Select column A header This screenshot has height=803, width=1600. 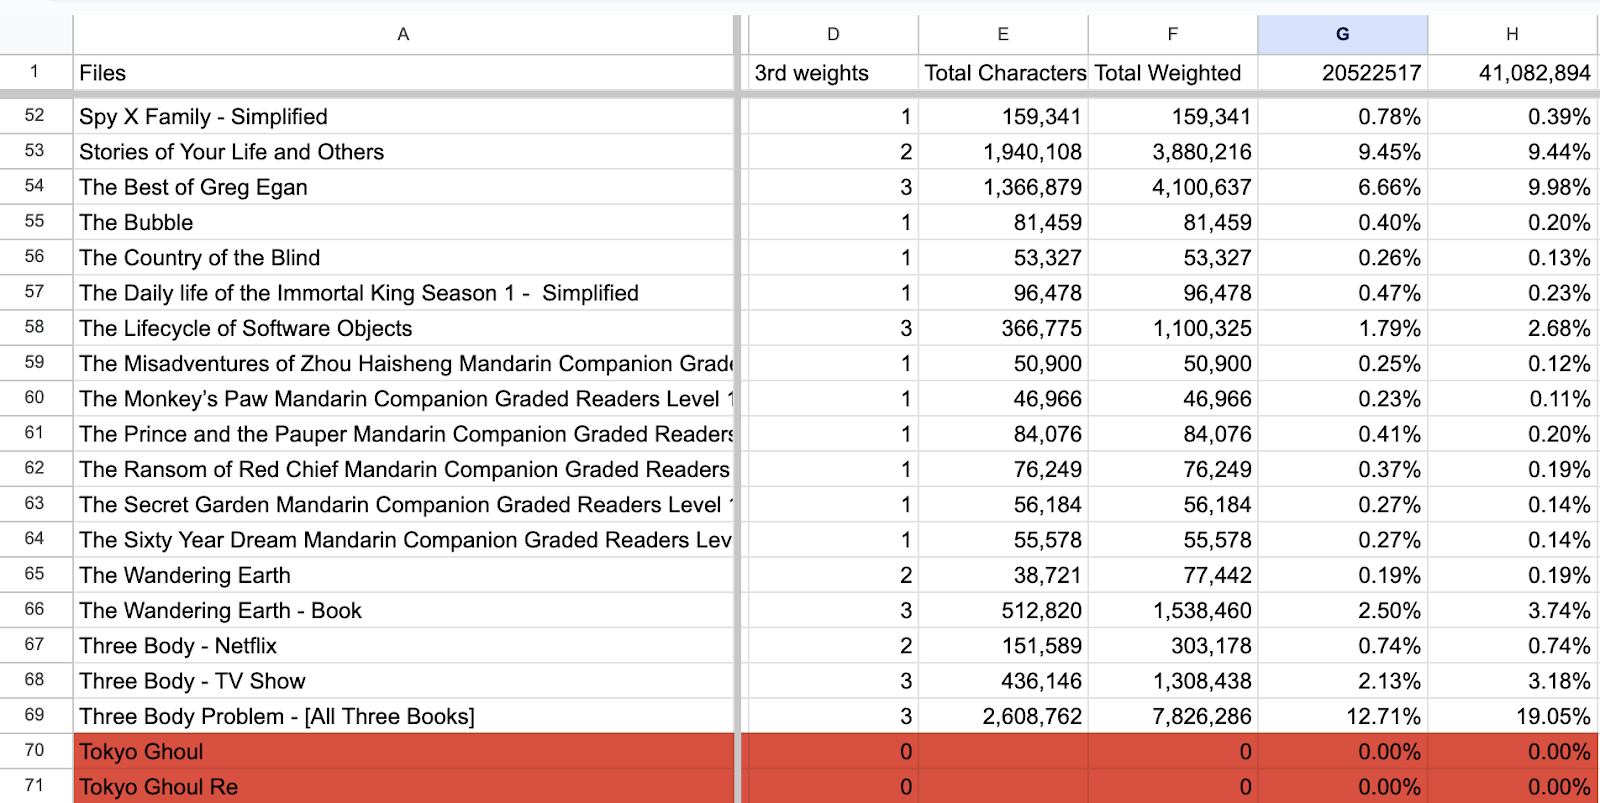coord(403,34)
